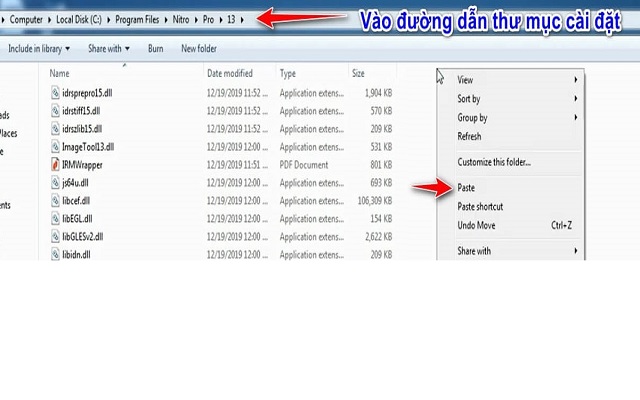The height and width of the screenshot is (400, 640).
Task: Click the idrsprepro15.dll file icon
Action: coord(55,93)
